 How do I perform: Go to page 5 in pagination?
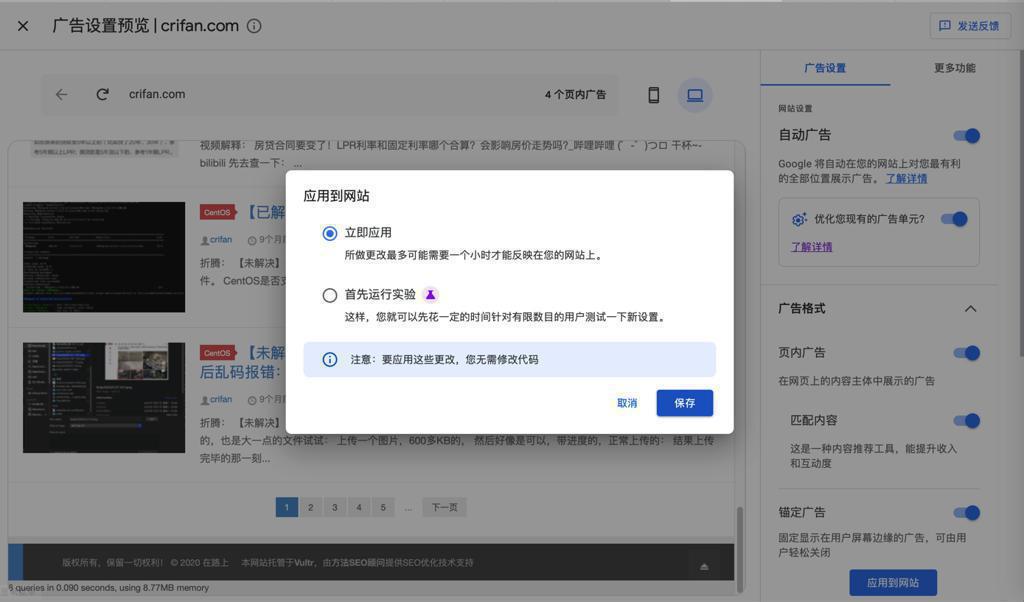383,507
